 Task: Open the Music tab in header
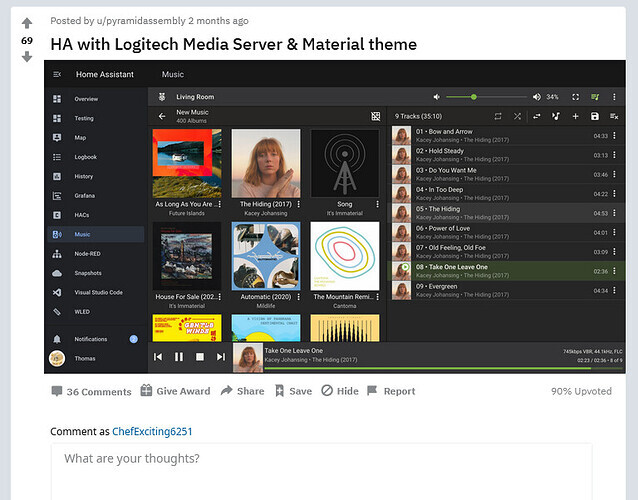[173, 74]
